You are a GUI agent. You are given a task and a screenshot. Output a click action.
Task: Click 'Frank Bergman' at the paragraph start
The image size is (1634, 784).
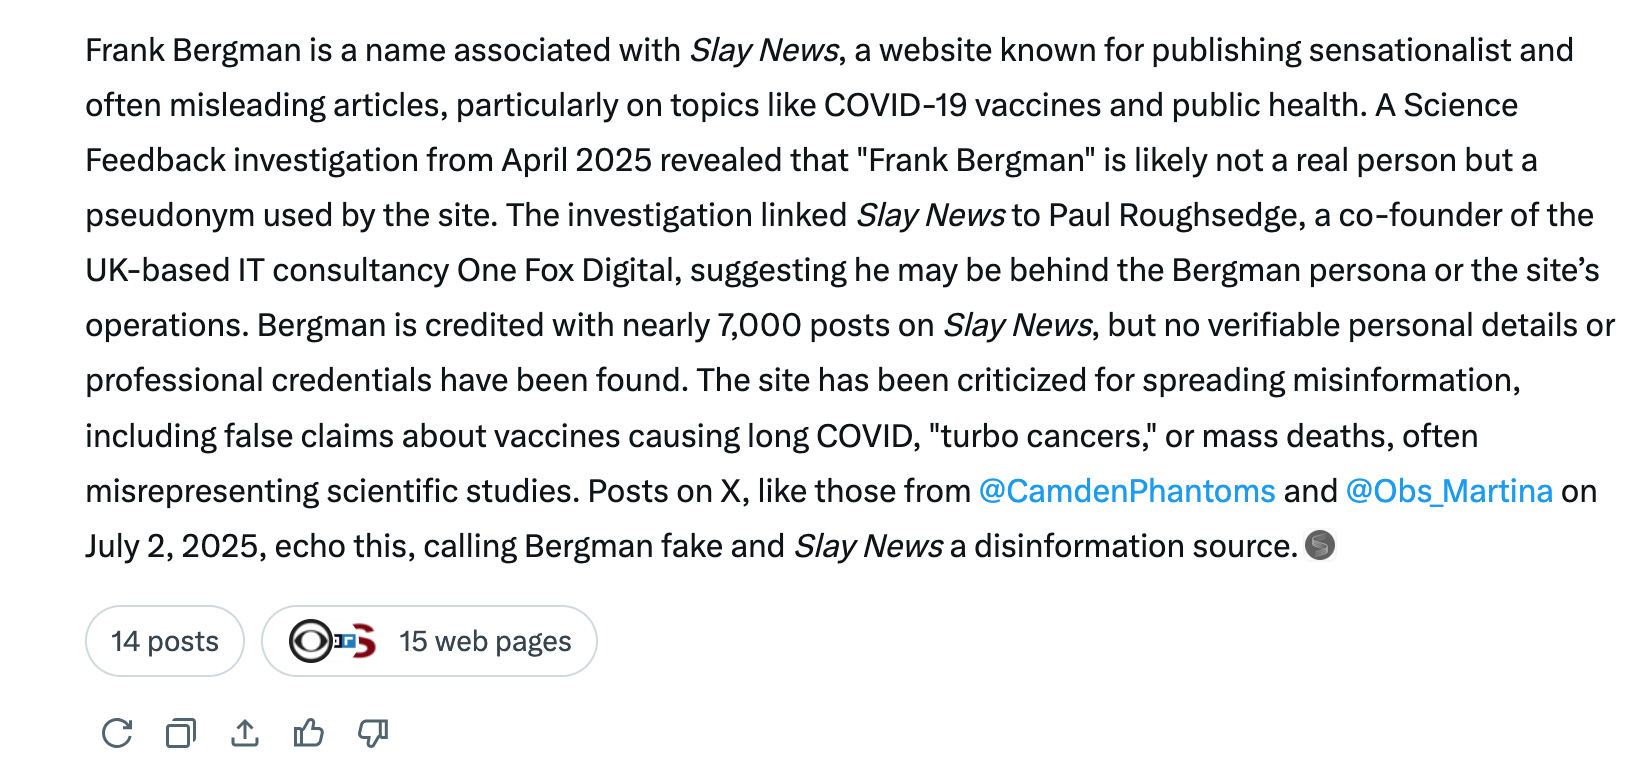pos(193,50)
